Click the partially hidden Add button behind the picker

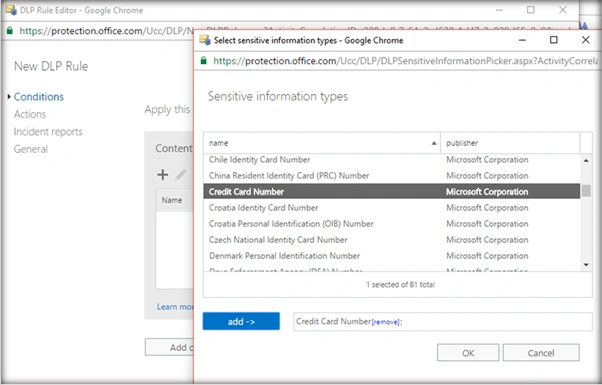pyautogui.click(x=169, y=347)
